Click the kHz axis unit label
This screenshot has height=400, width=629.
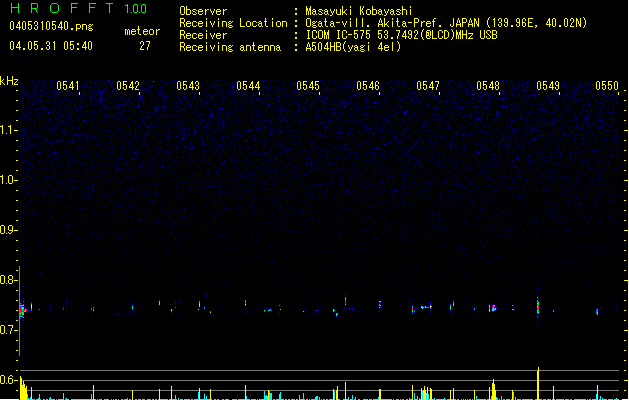[x=9, y=81]
